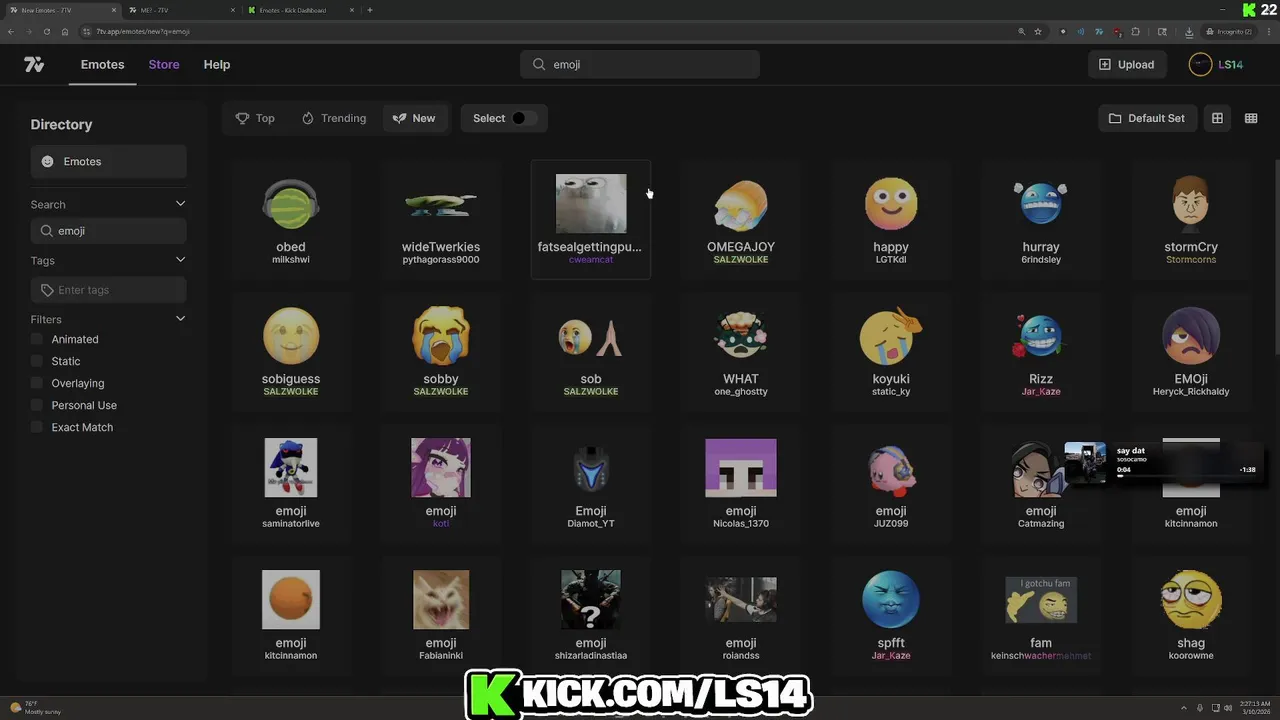Select Emotes in the Directory sidebar

108,161
